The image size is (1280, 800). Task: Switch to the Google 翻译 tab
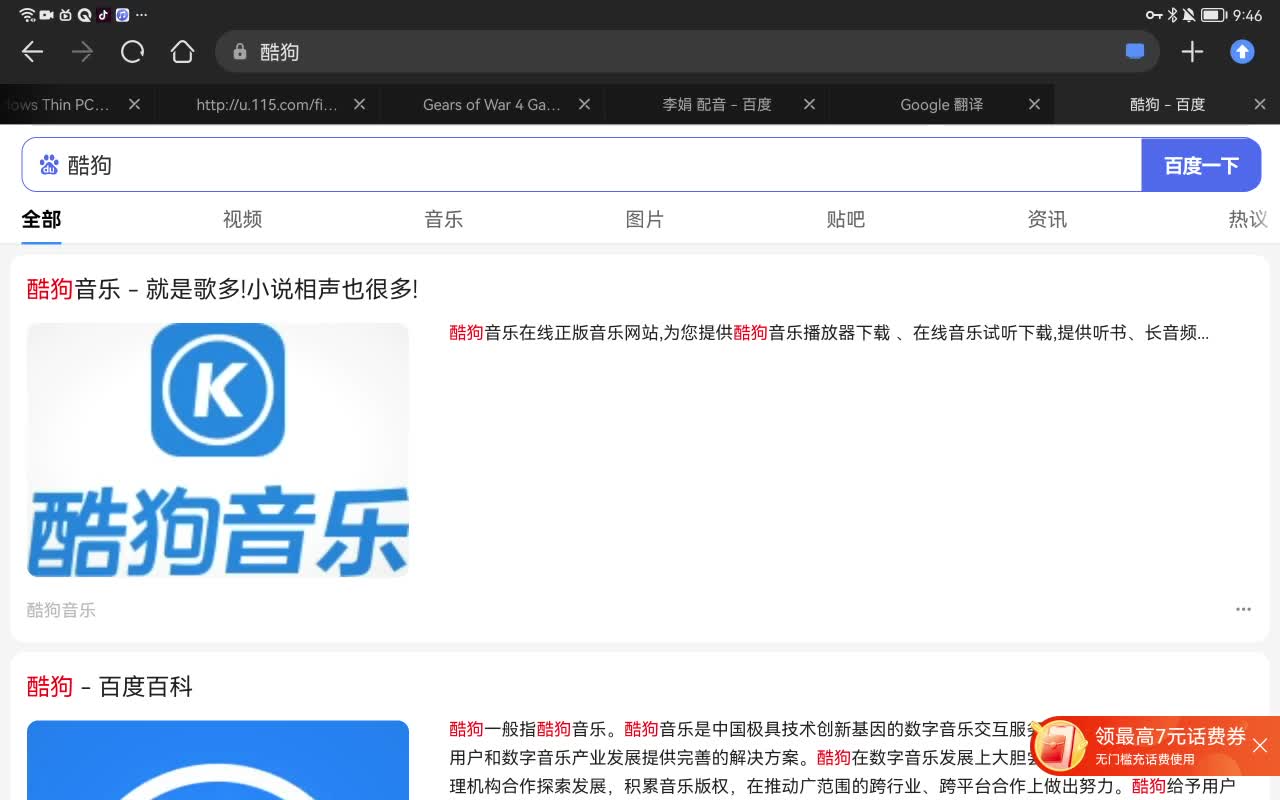coord(940,104)
